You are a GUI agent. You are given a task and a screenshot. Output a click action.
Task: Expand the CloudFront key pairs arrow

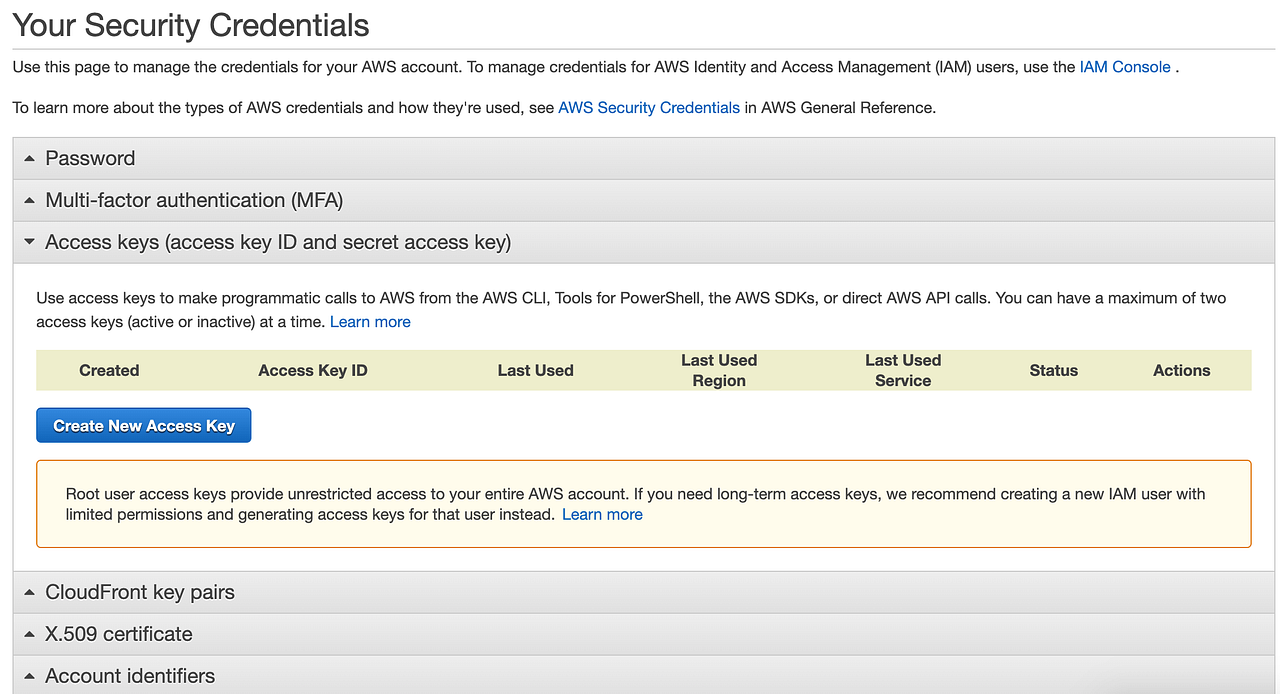pos(29,593)
